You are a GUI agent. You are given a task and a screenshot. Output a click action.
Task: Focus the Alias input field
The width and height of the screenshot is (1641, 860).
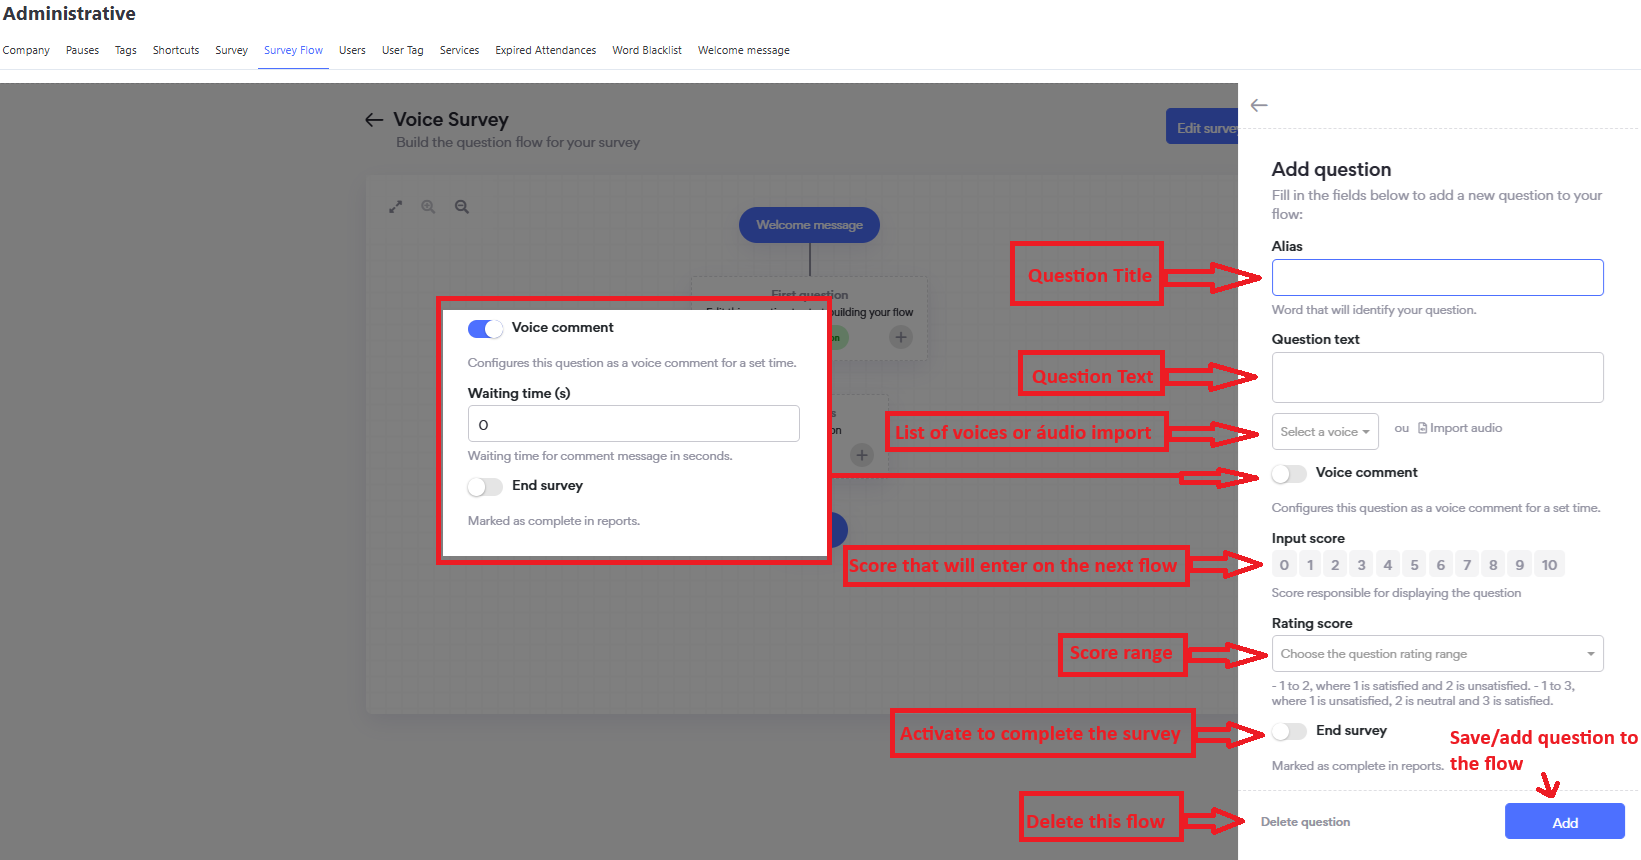(x=1437, y=277)
